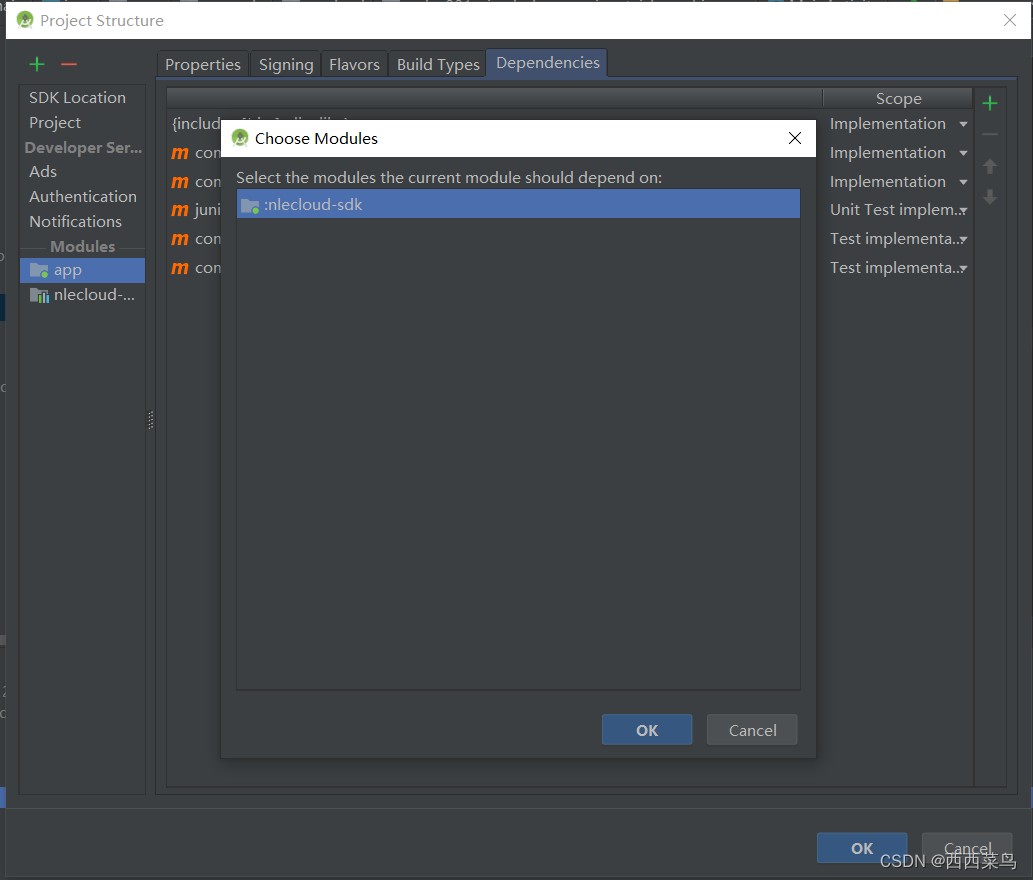
Task: Click Android Studio icon in Choose Modules title
Action: (240, 138)
